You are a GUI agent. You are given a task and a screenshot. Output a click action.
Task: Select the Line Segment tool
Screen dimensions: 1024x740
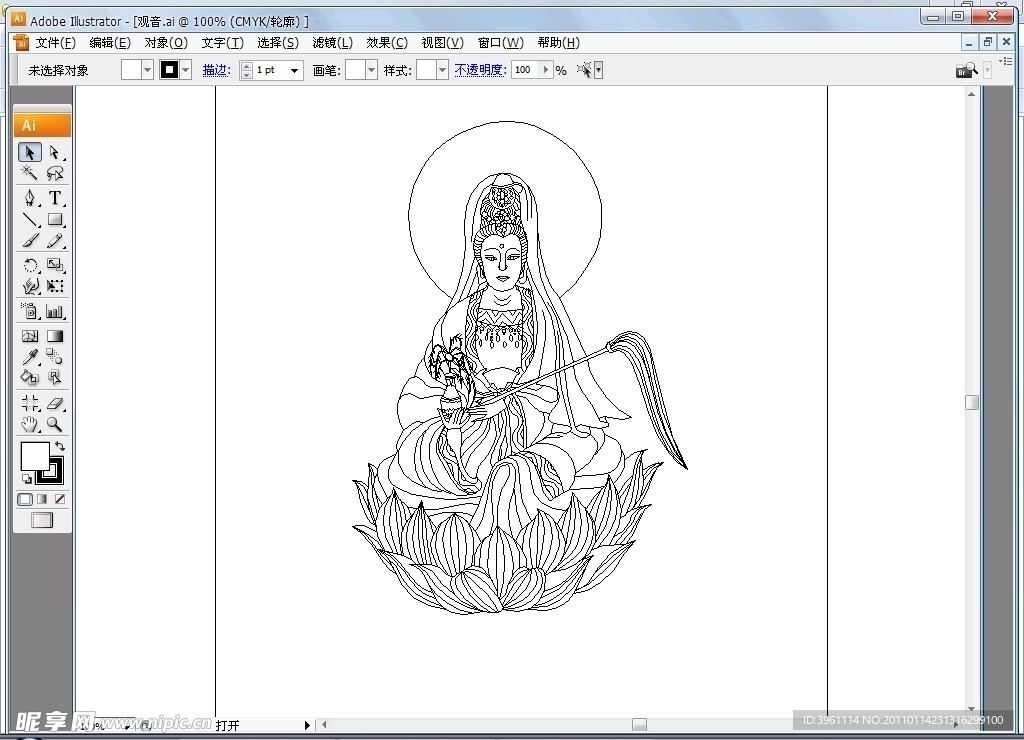[29, 219]
